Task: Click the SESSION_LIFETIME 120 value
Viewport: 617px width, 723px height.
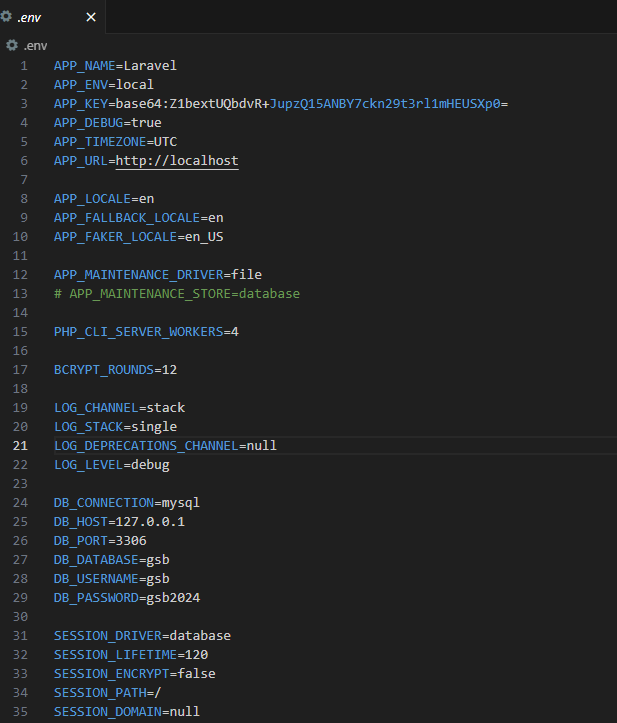Action: pos(196,655)
